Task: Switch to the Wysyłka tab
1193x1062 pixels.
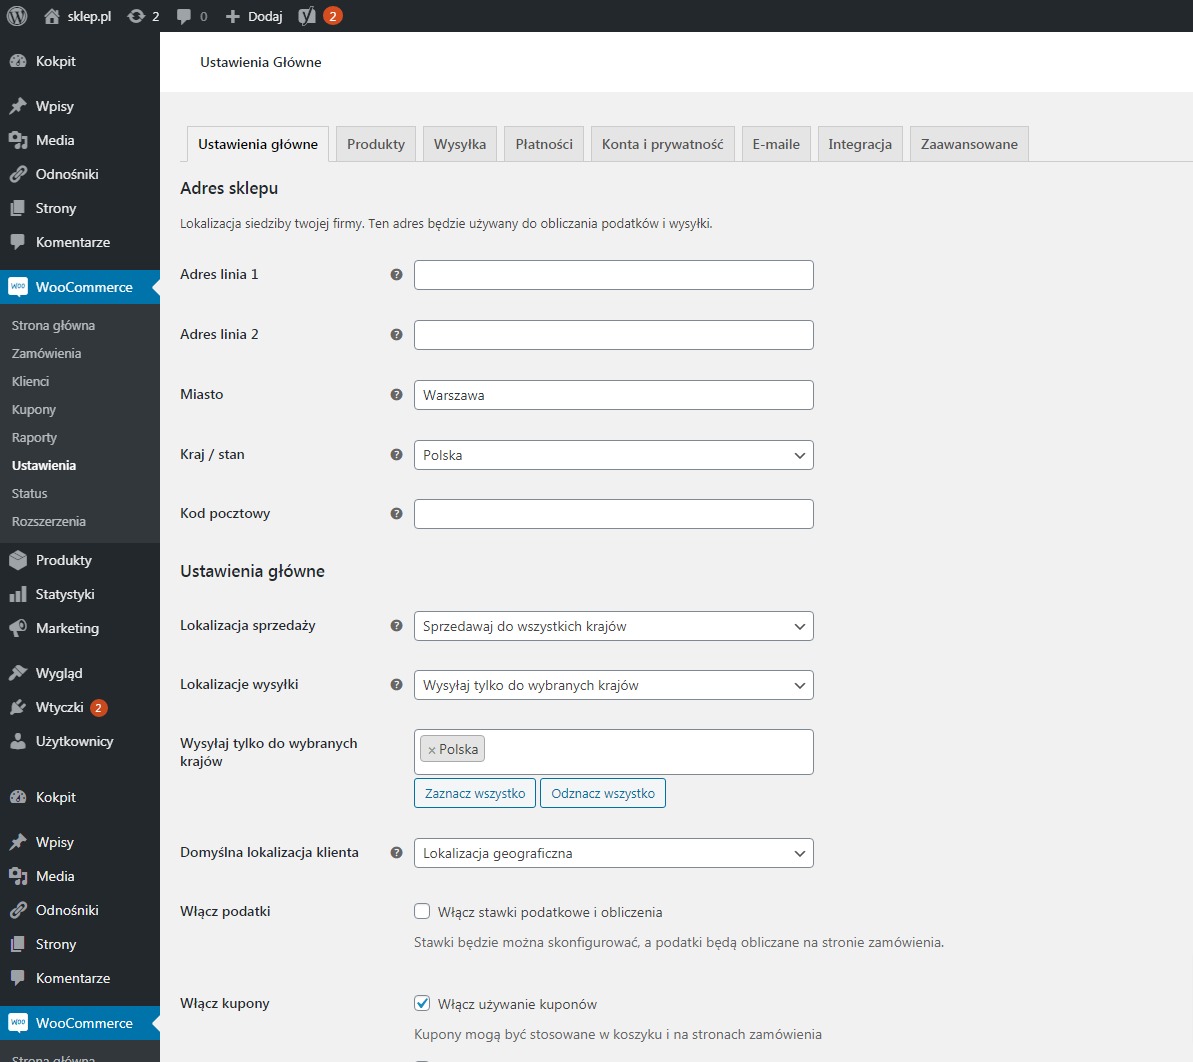Action: point(460,144)
